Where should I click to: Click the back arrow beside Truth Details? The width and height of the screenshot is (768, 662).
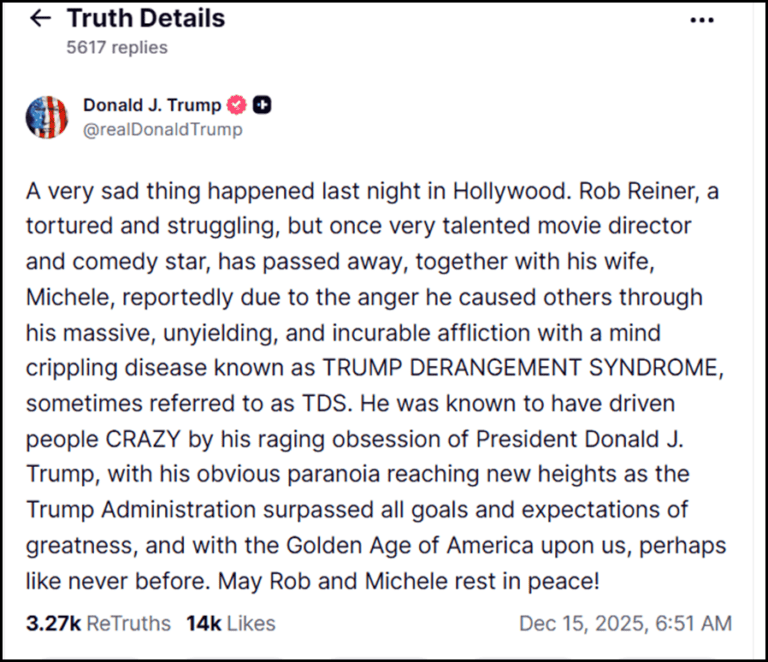(x=40, y=19)
